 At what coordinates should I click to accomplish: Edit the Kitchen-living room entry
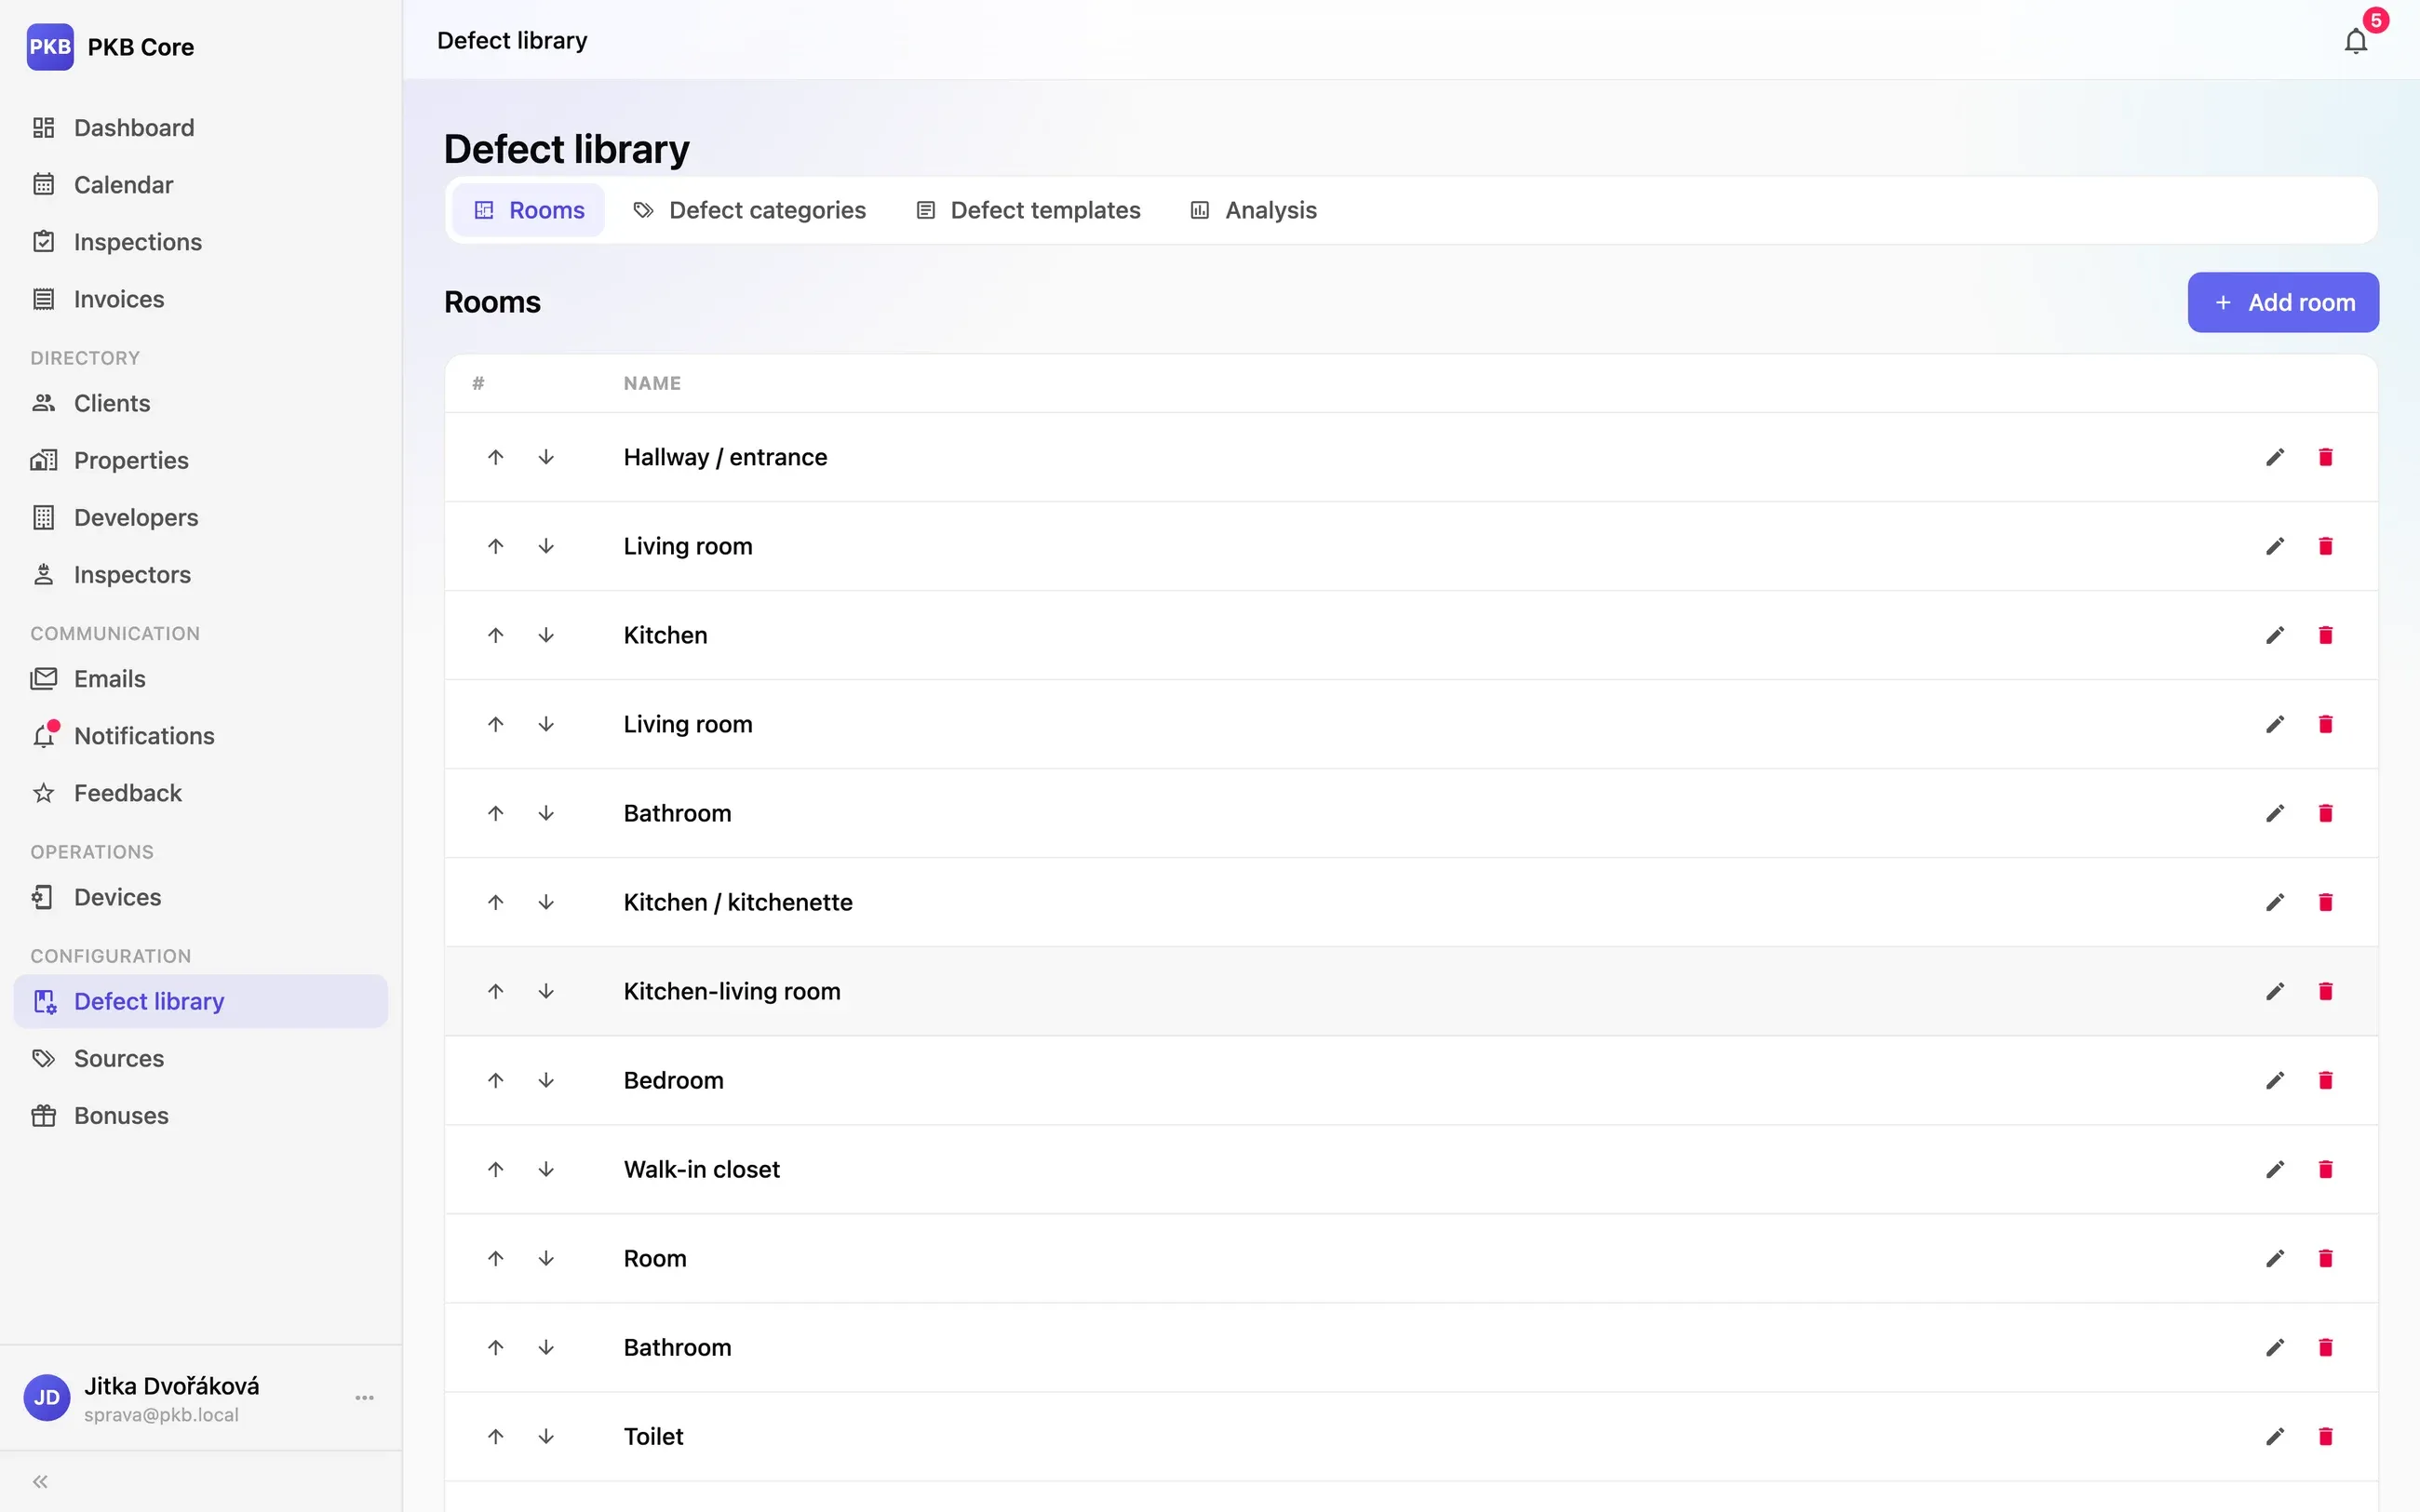[2275, 991]
